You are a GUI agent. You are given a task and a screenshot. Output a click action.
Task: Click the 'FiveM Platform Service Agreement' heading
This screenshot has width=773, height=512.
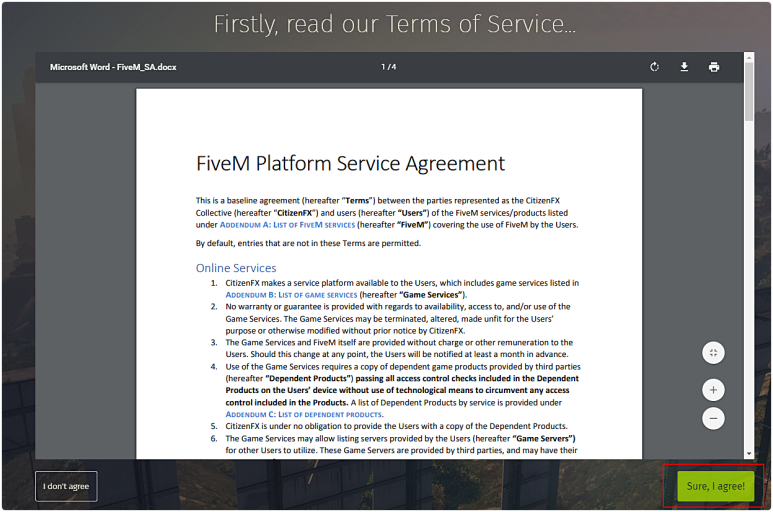click(351, 164)
